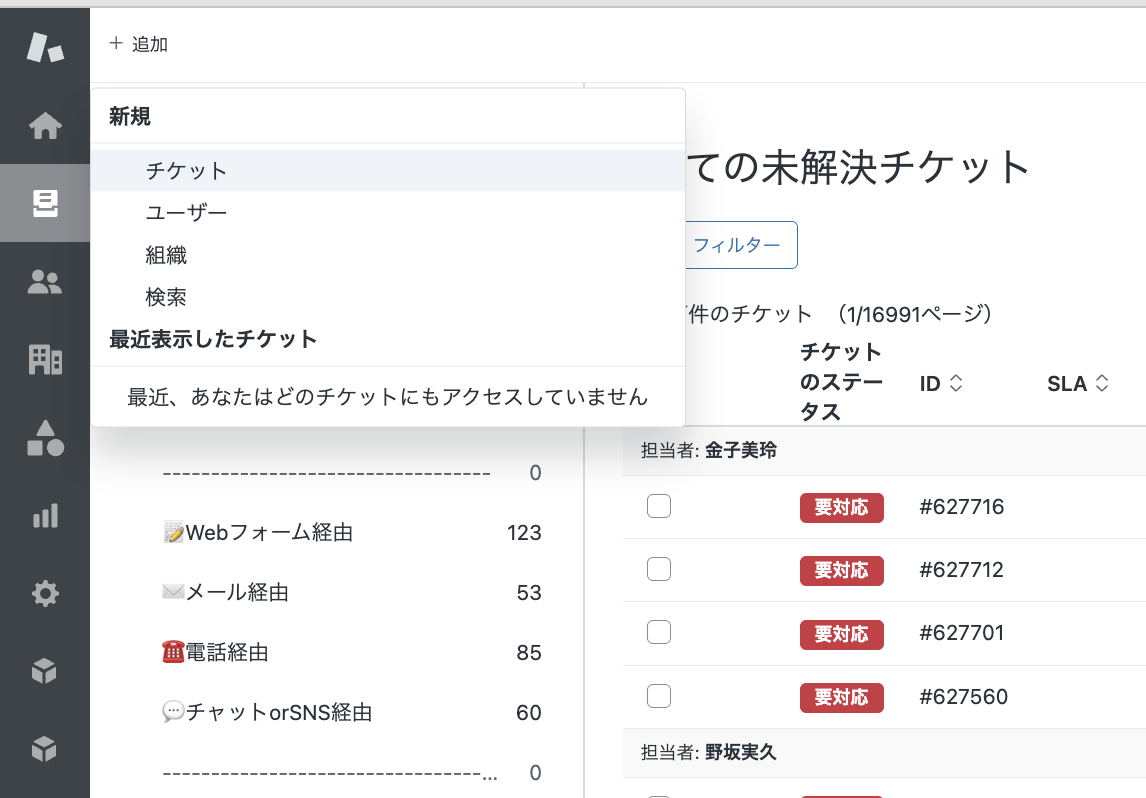Screen dimensions: 1146x798
Task: Click the count 123 beside Webフォーム経由
Action: pos(524,533)
